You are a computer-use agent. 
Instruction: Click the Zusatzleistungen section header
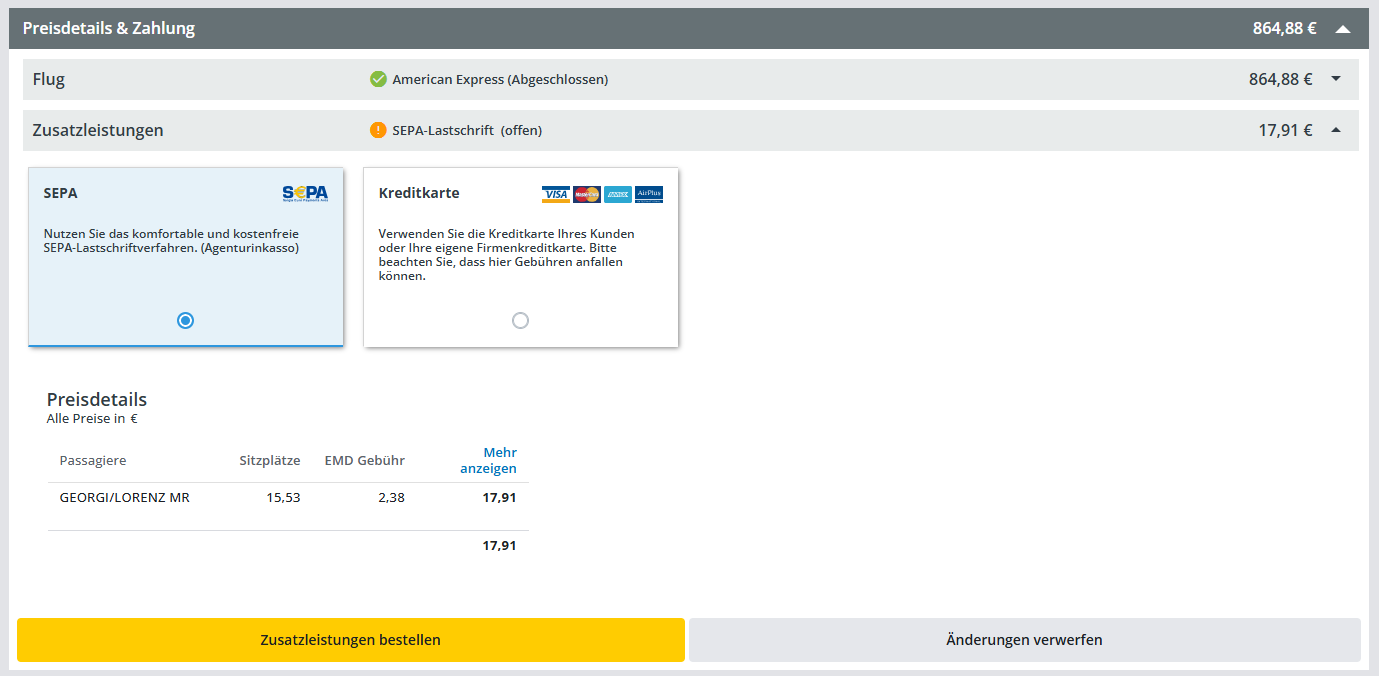98,130
